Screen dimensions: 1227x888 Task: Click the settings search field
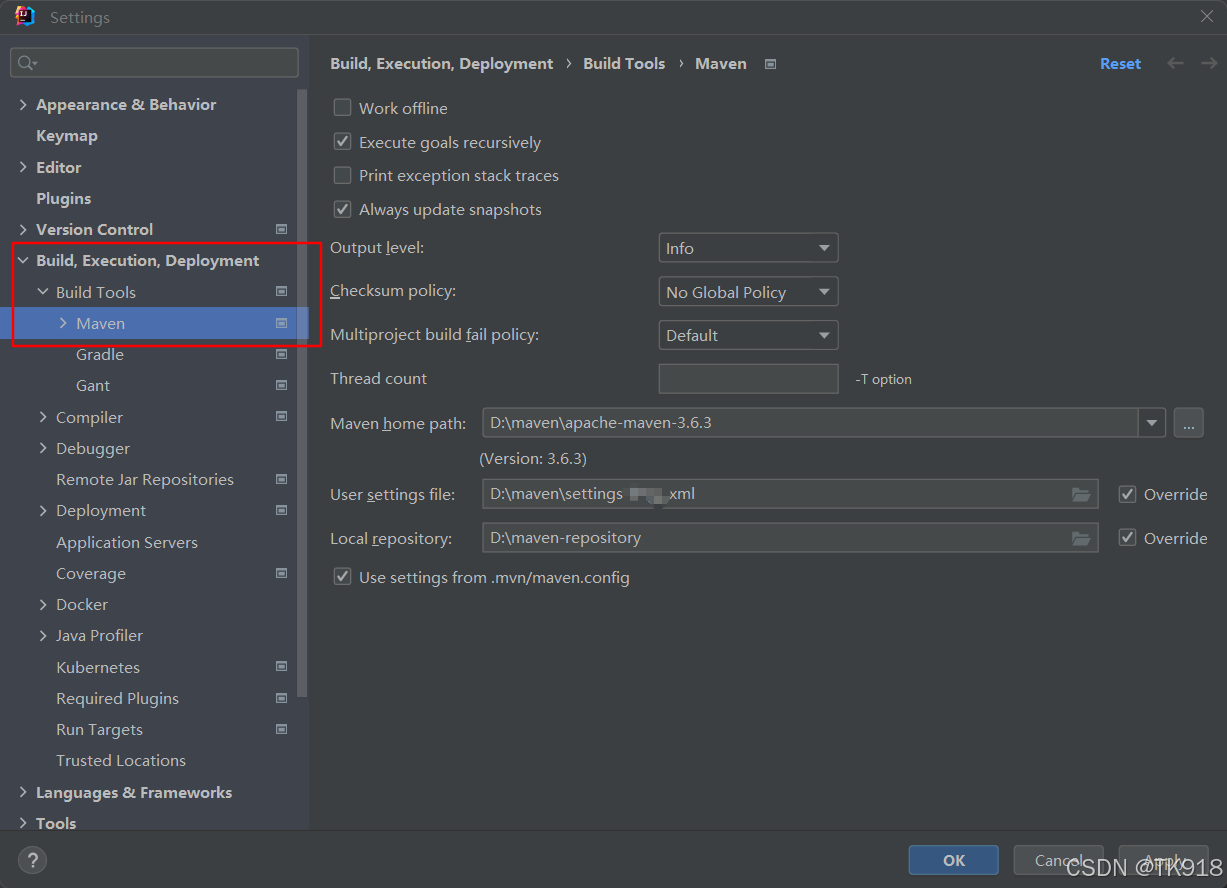tap(154, 63)
